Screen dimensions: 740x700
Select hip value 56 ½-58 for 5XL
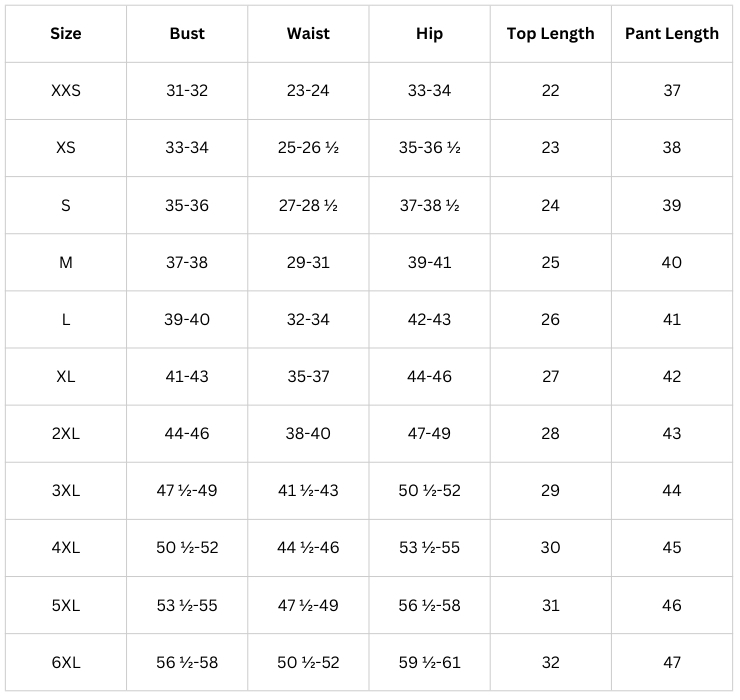pos(429,605)
